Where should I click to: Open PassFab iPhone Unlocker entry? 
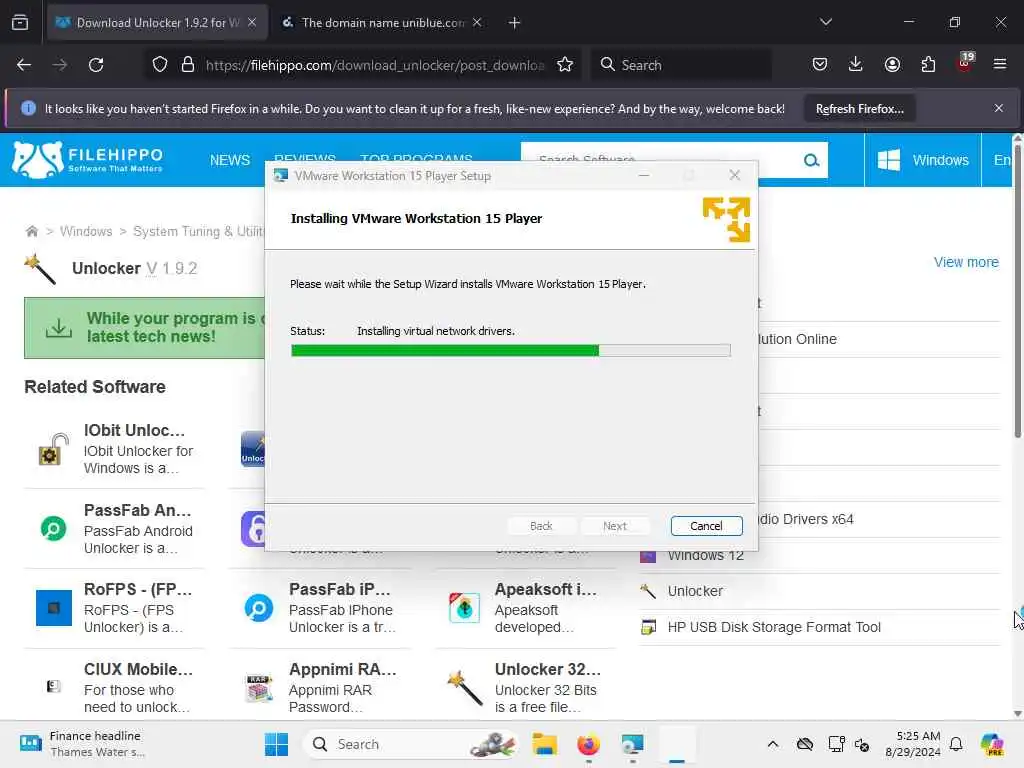tap(320, 608)
